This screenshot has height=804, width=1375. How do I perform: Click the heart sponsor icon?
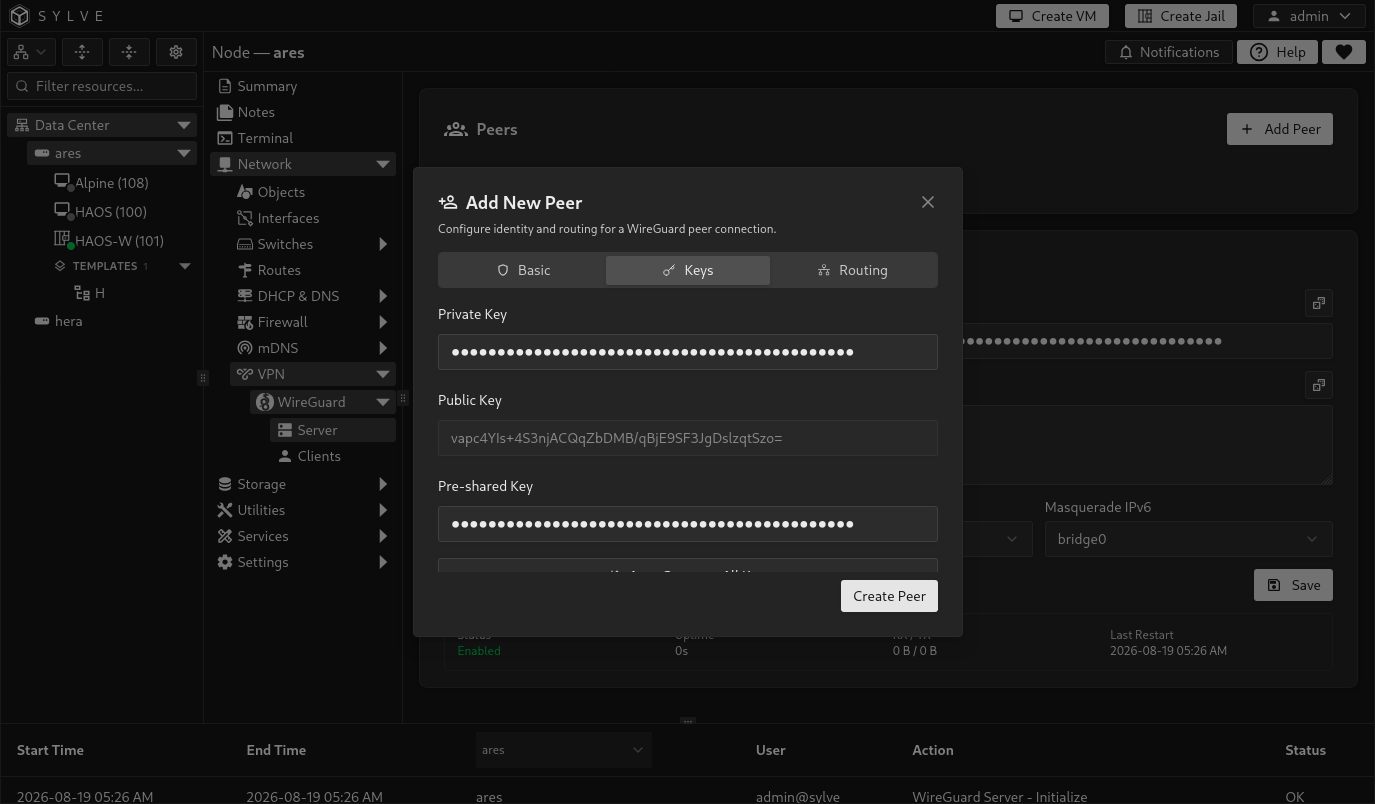[1344, 52]
